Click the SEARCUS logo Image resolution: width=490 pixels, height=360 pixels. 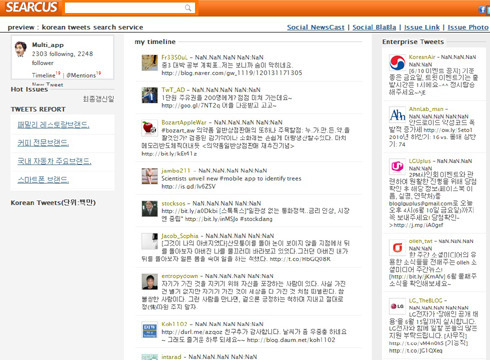[x=31, y=7]
